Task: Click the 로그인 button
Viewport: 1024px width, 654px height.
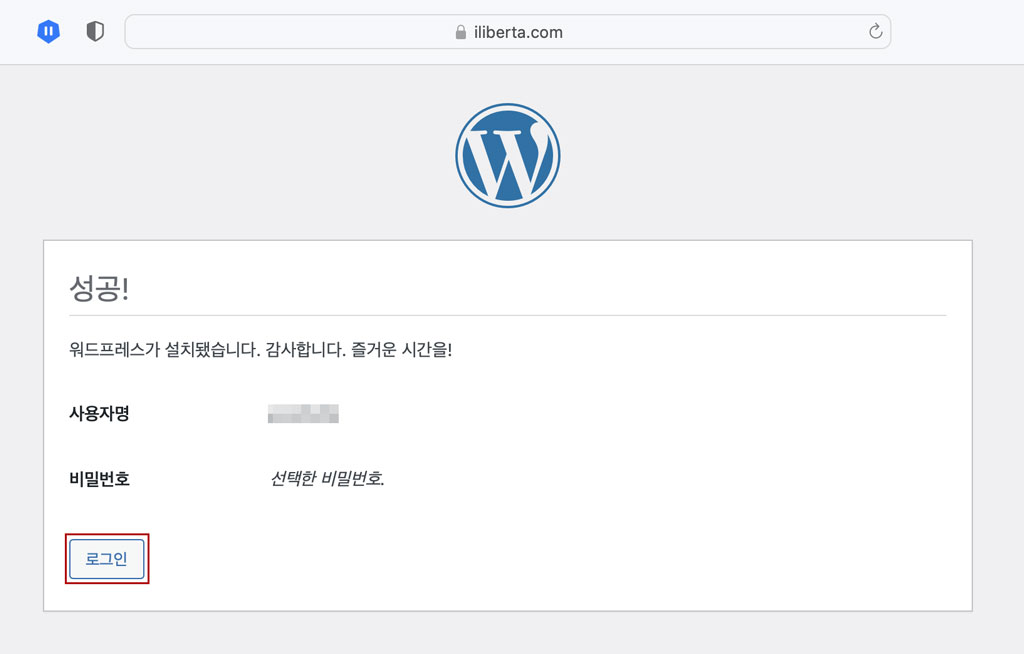Action: (107, 559)
